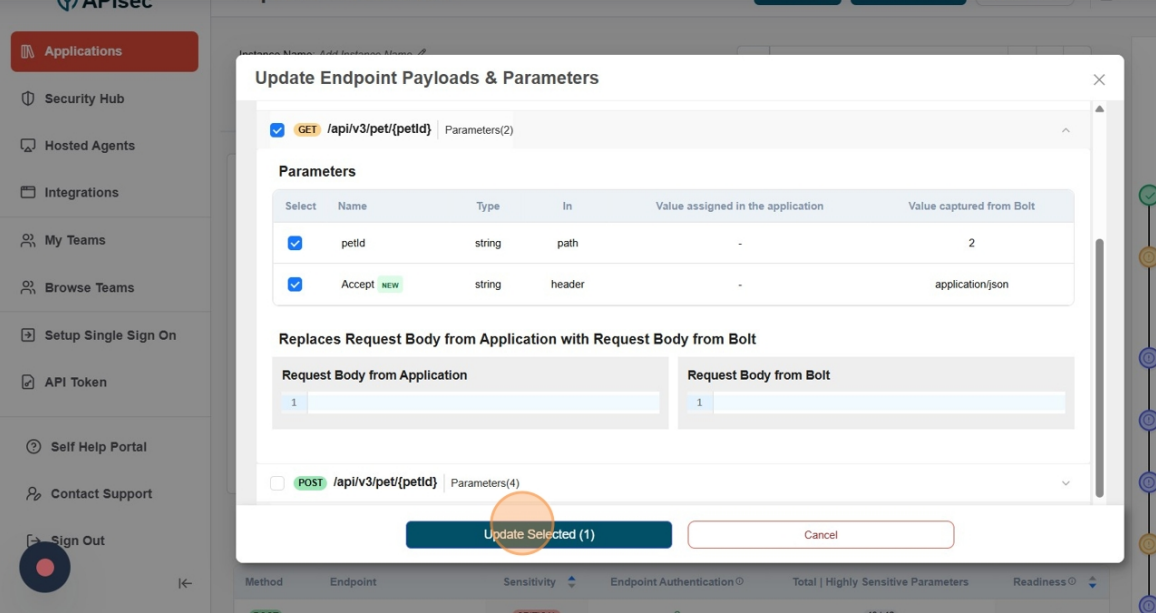
Task: Click the Applications sidebar icon
Action: pos(28,51)
